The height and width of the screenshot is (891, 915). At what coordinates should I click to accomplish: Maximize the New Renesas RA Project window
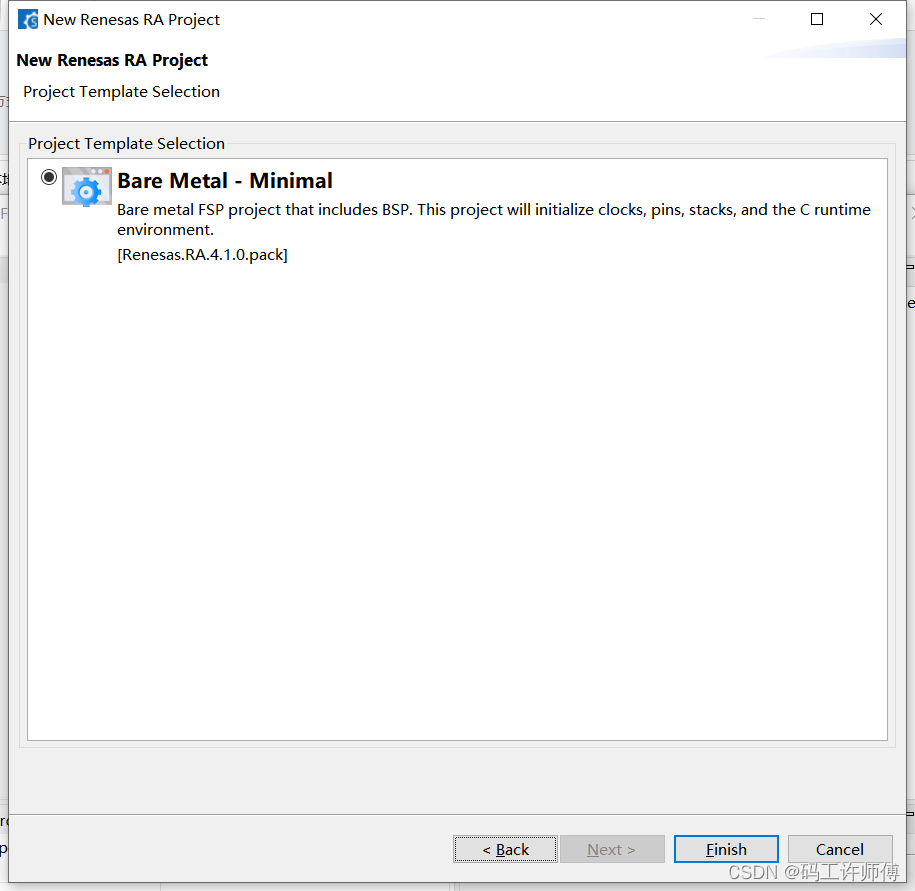(x=817, y=19)
